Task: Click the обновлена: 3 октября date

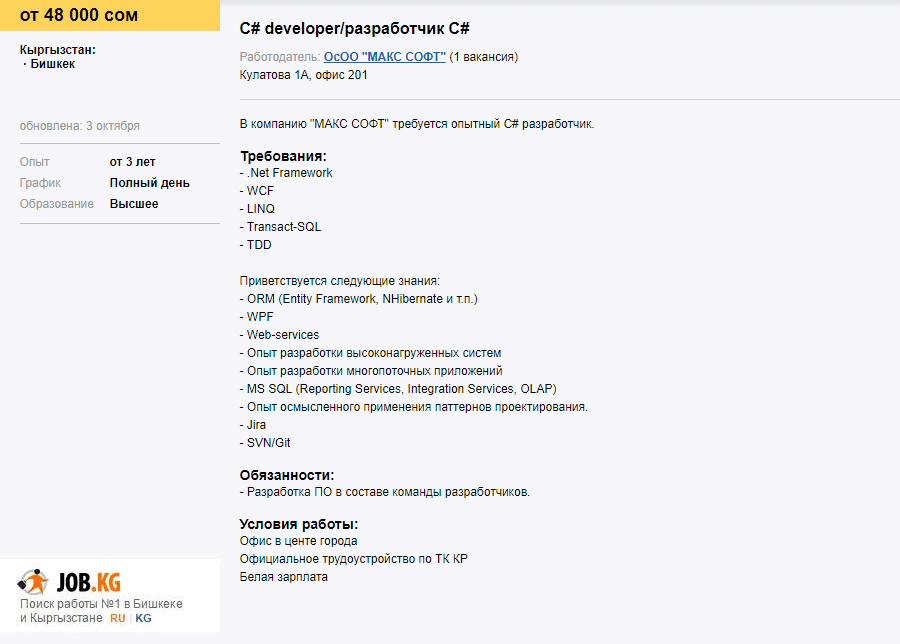Action: 80,126
